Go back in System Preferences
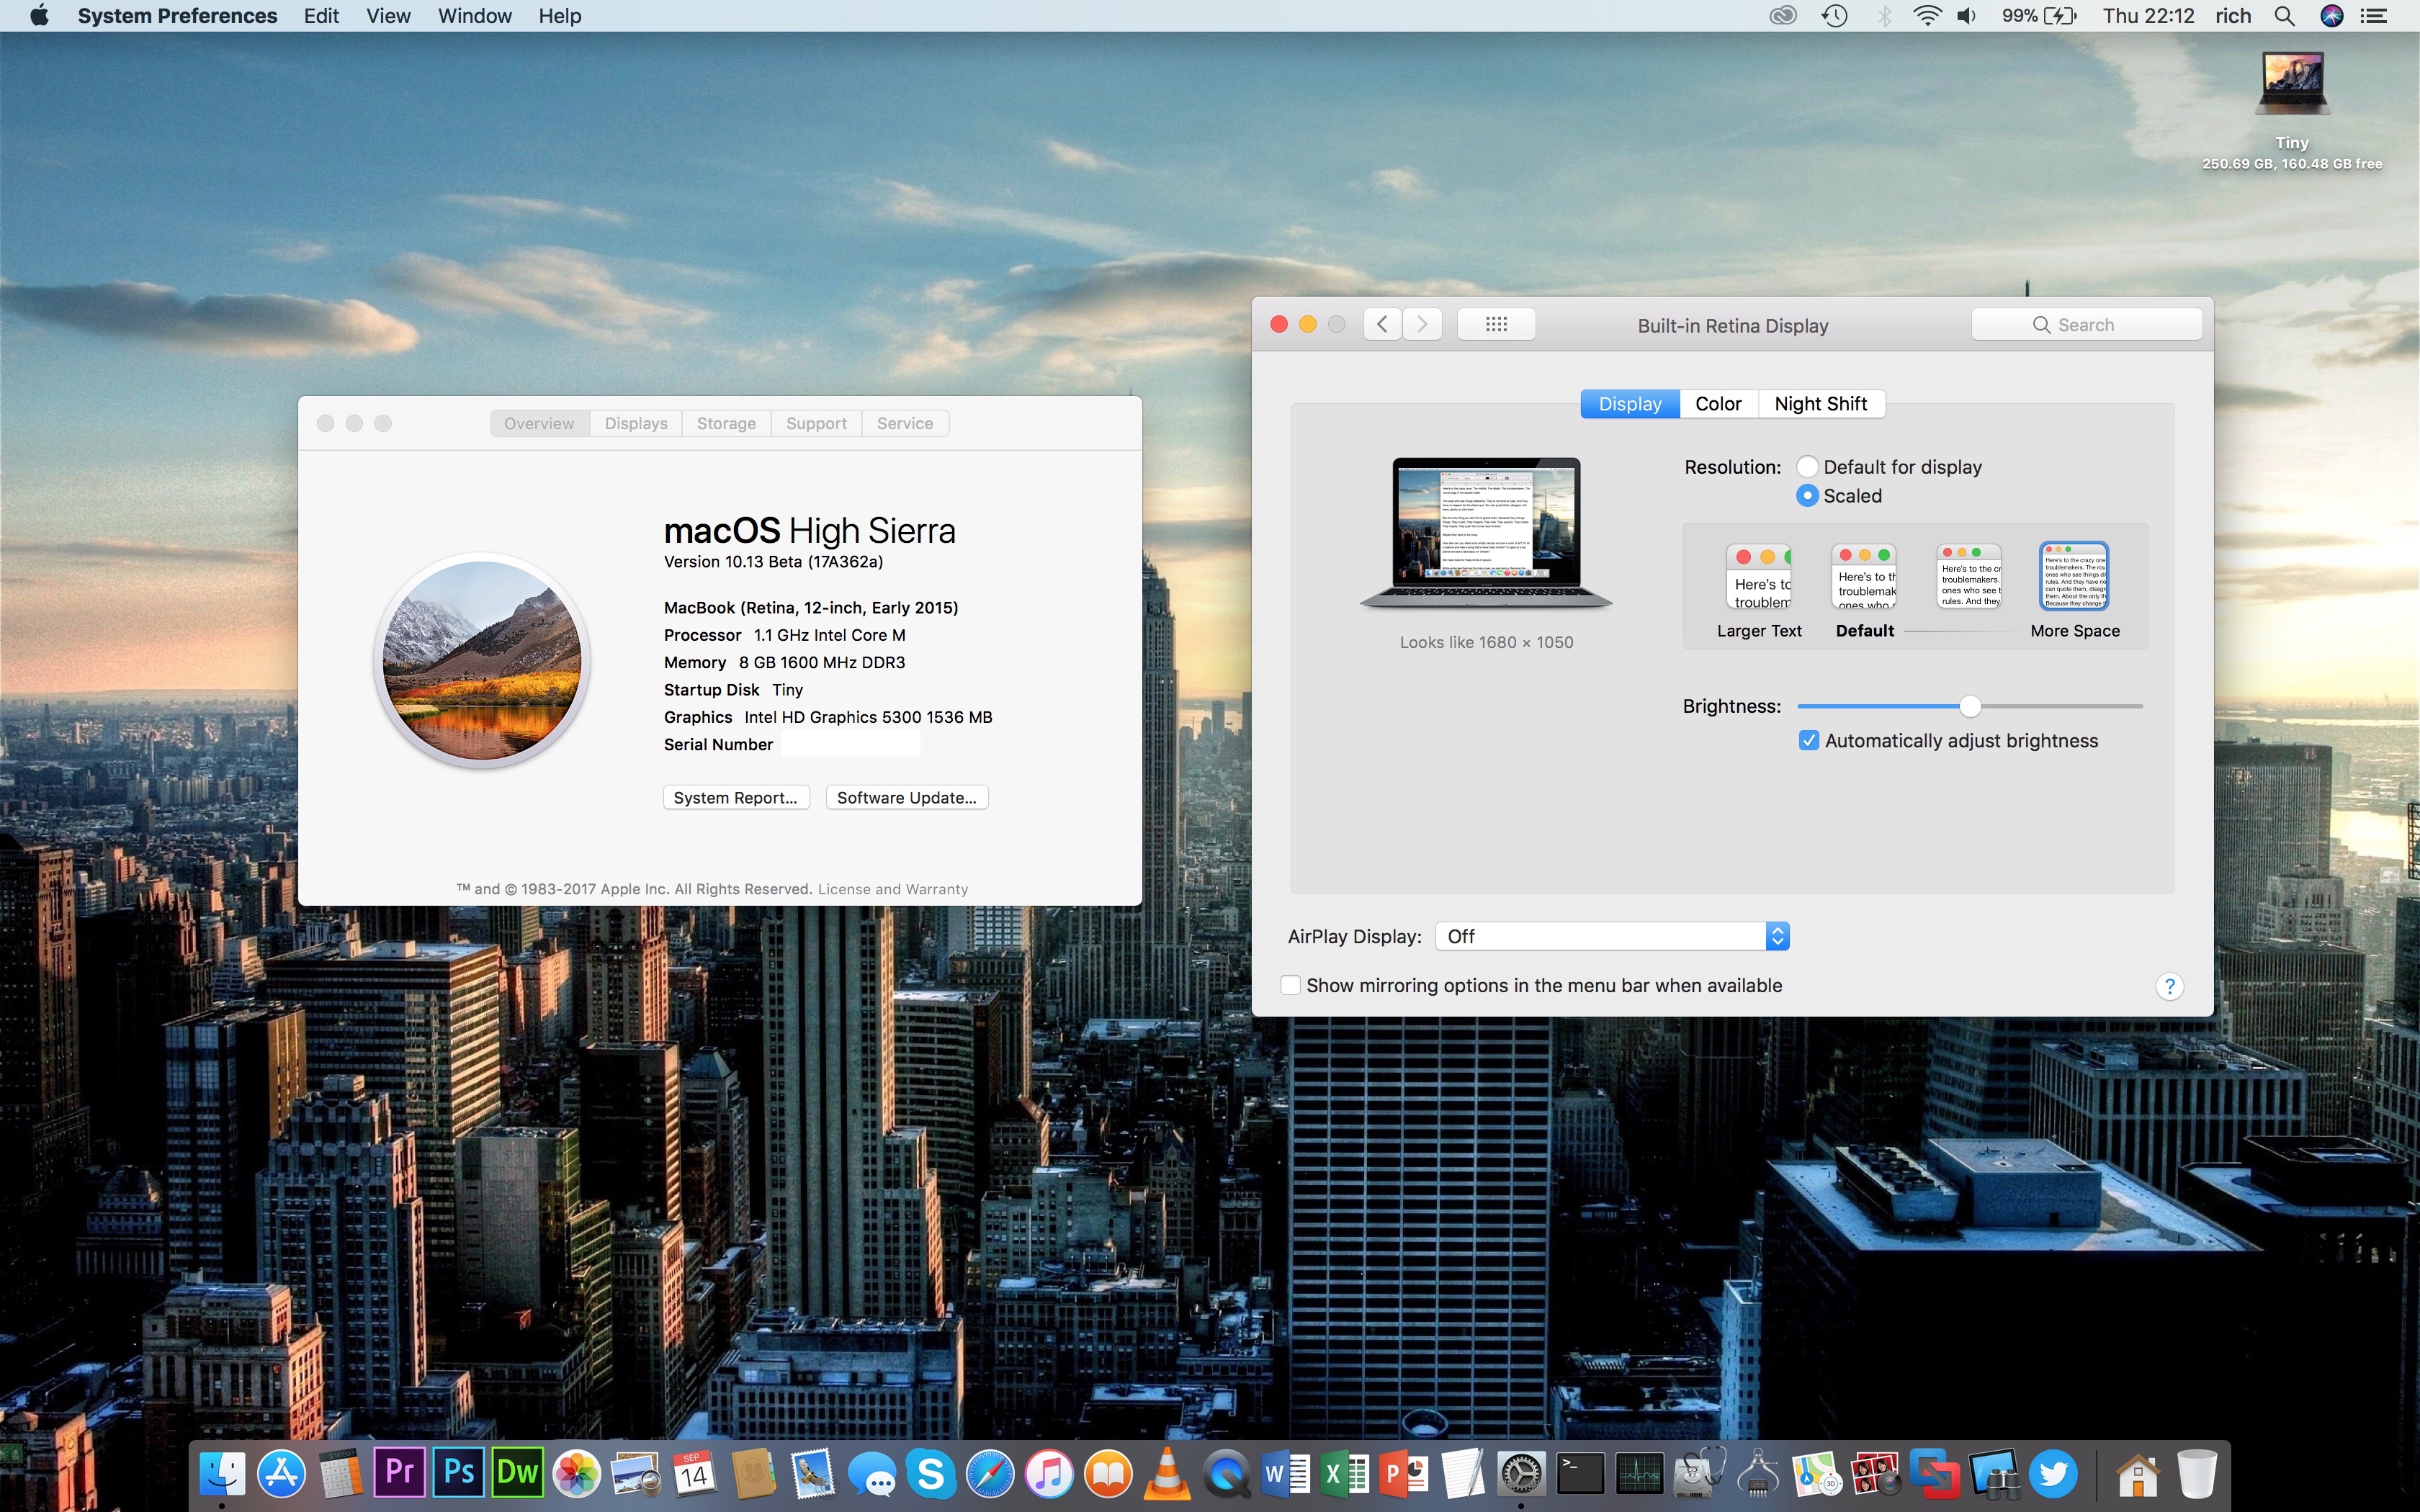Image resolution: width=2420 pixels, height=1512 pixels. [1382, 324]
